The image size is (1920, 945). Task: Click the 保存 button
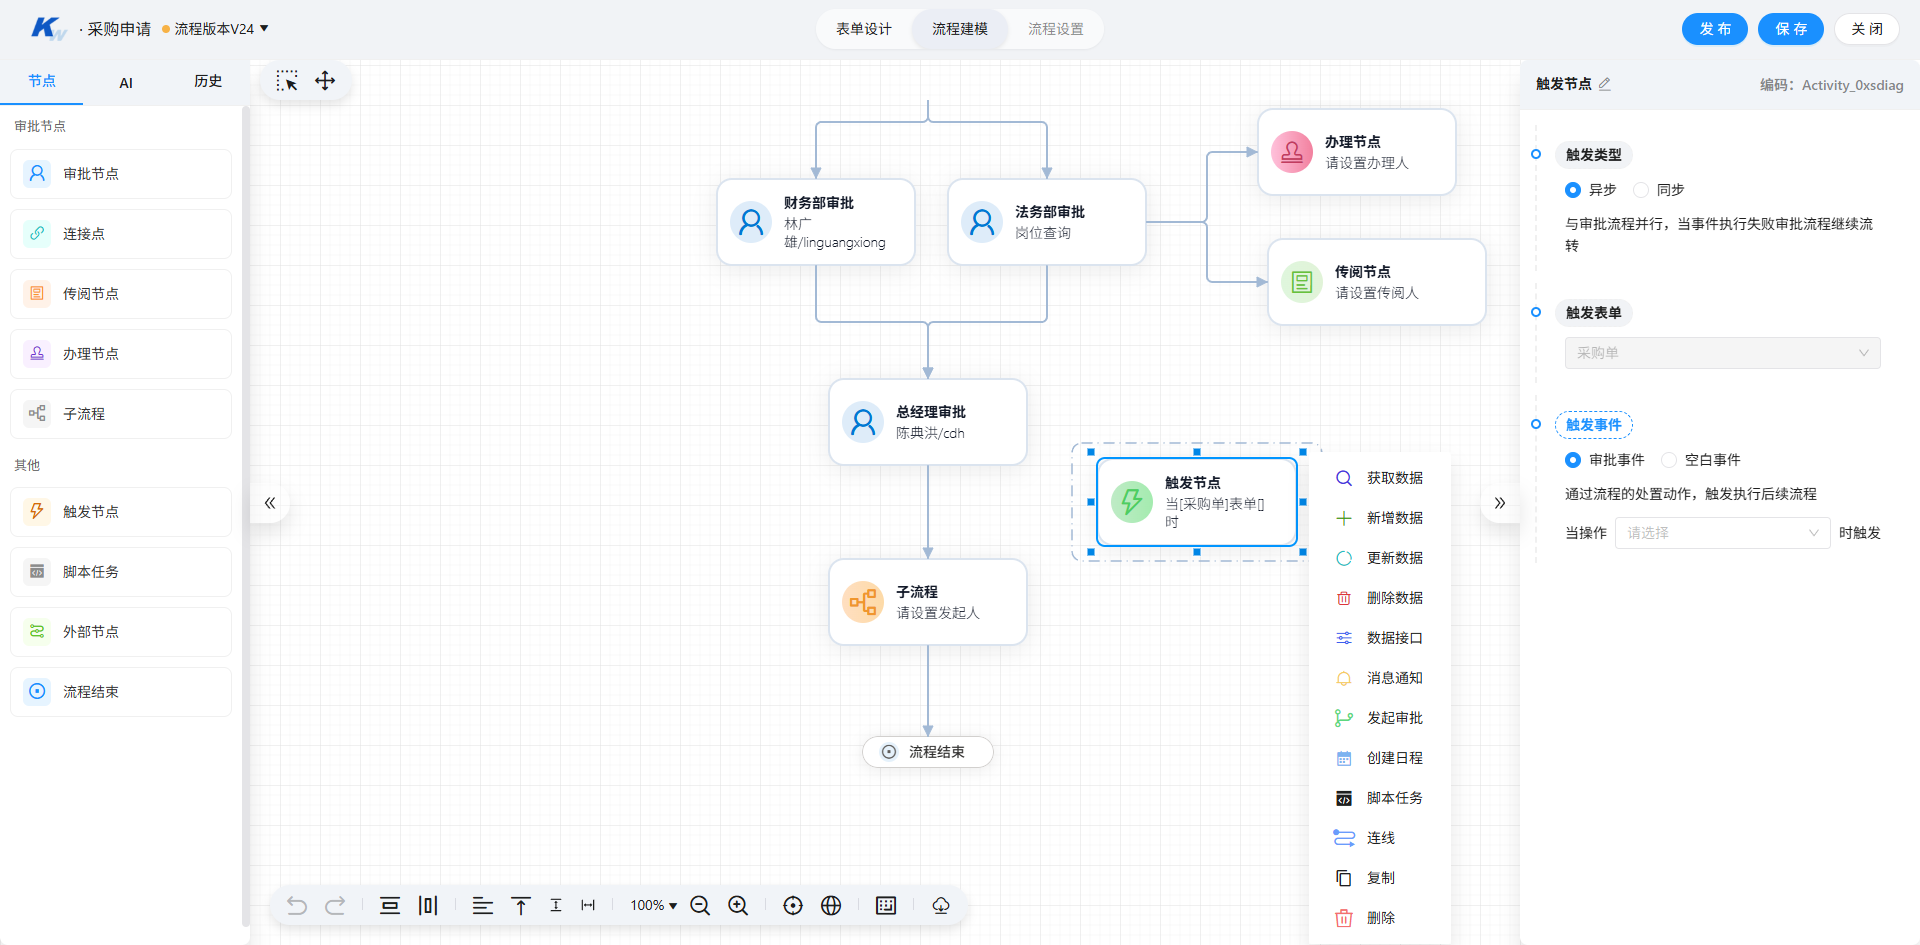(1791, 29)
